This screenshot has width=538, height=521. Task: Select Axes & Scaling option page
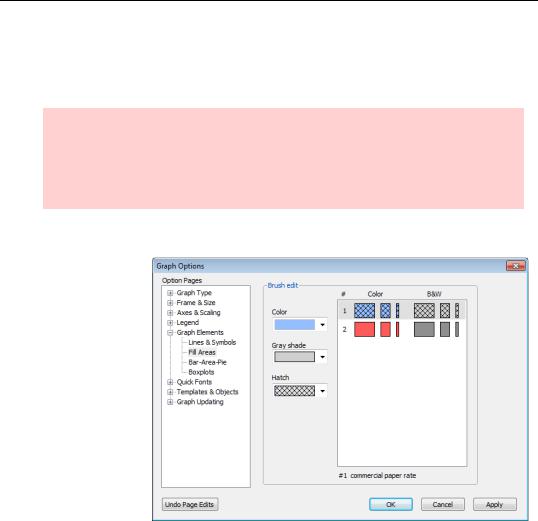(x=198, y=313)
